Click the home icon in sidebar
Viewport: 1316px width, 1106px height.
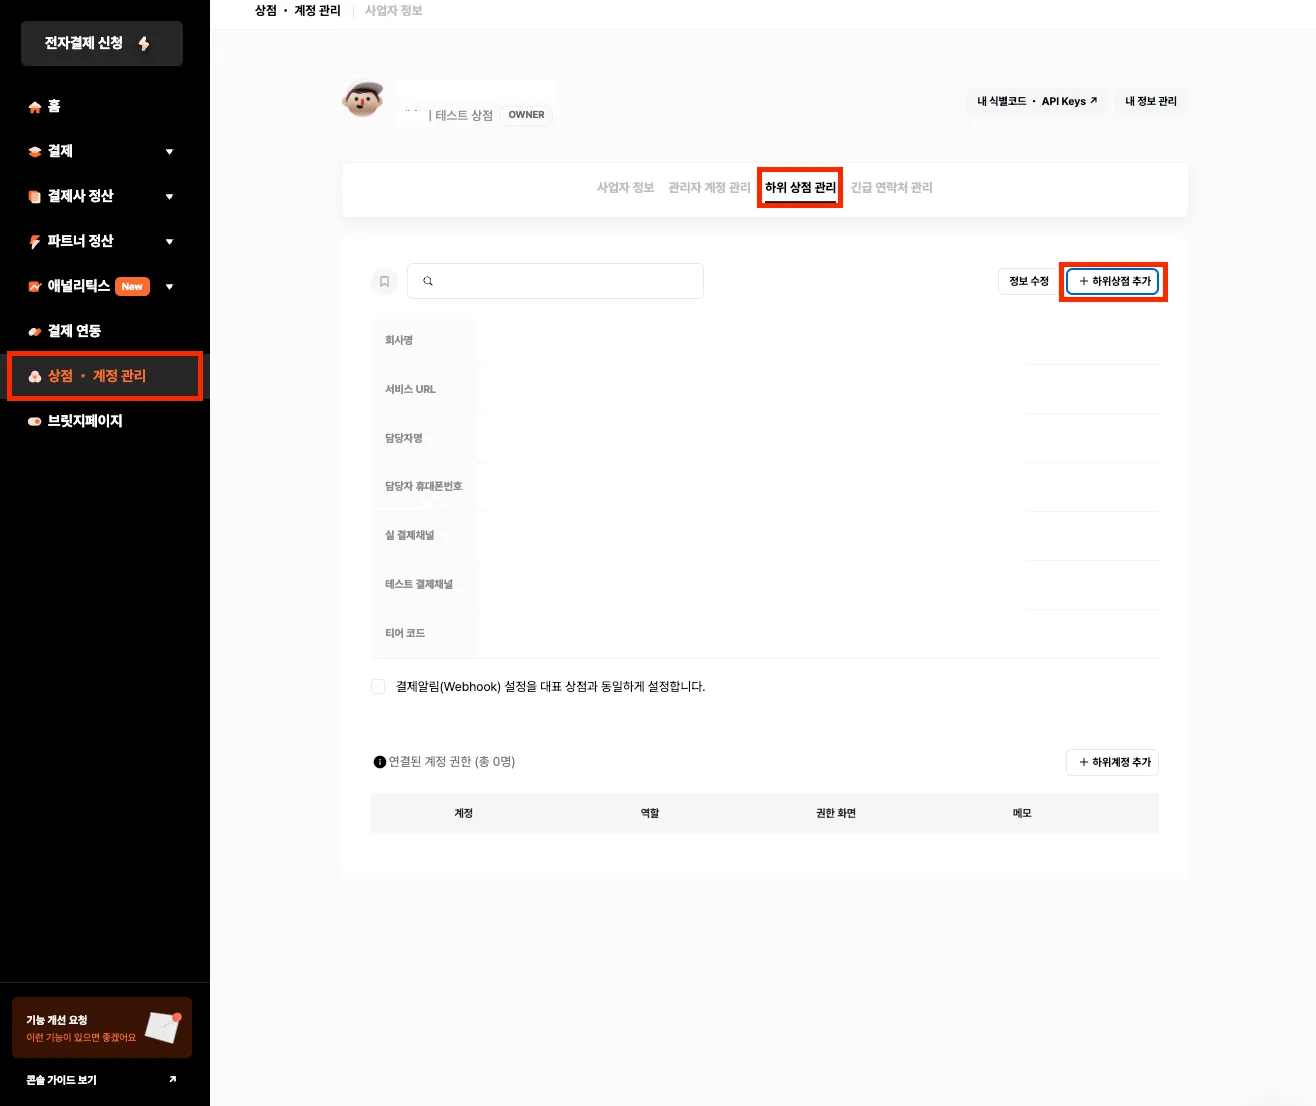pos(35,107)
